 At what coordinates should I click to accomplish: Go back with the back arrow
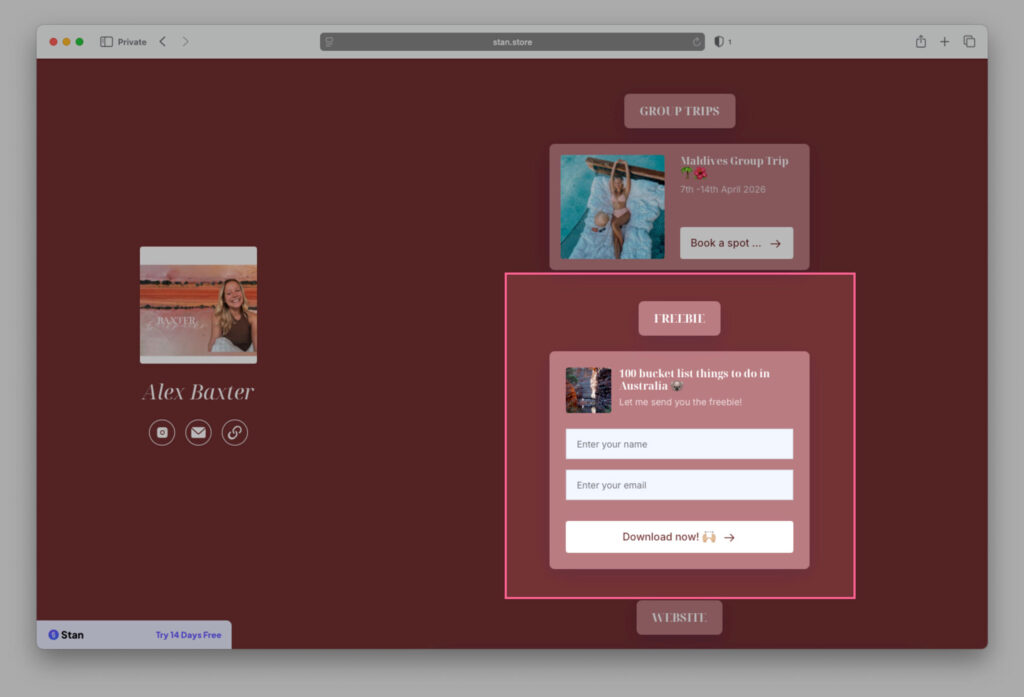pos(163,42)
